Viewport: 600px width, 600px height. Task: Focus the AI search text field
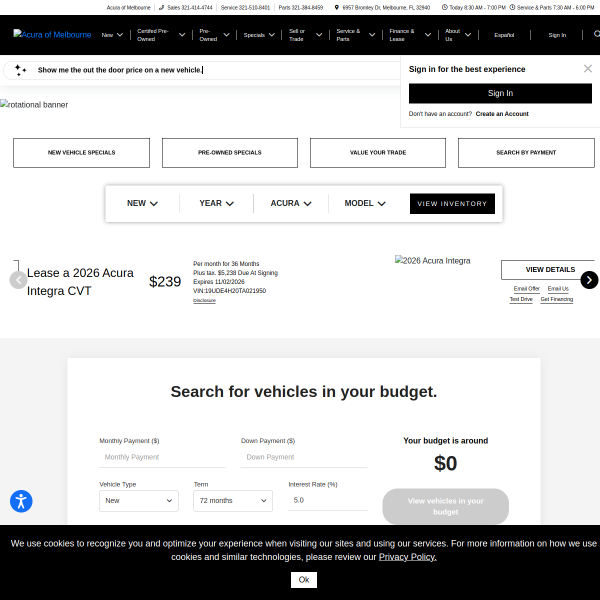[214, 70]
